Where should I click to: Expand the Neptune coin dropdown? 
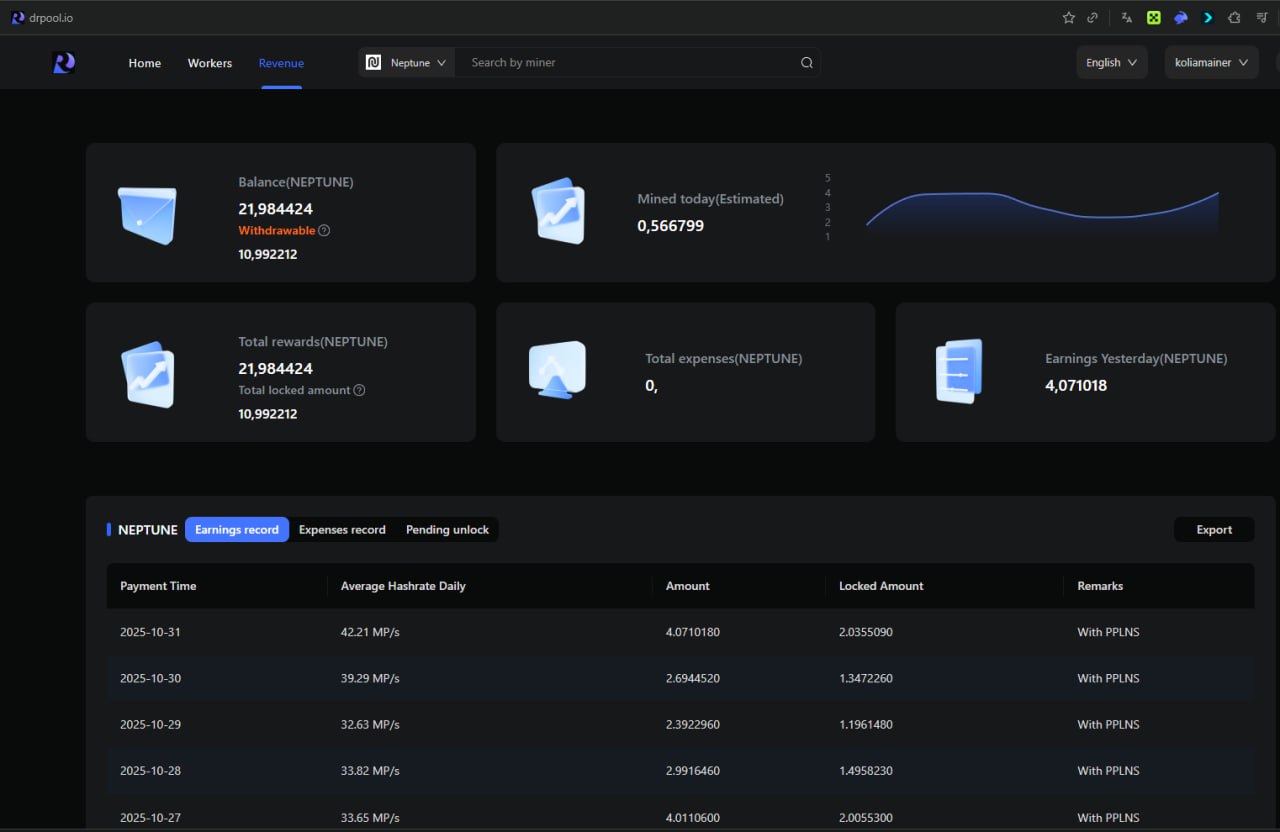407,63
